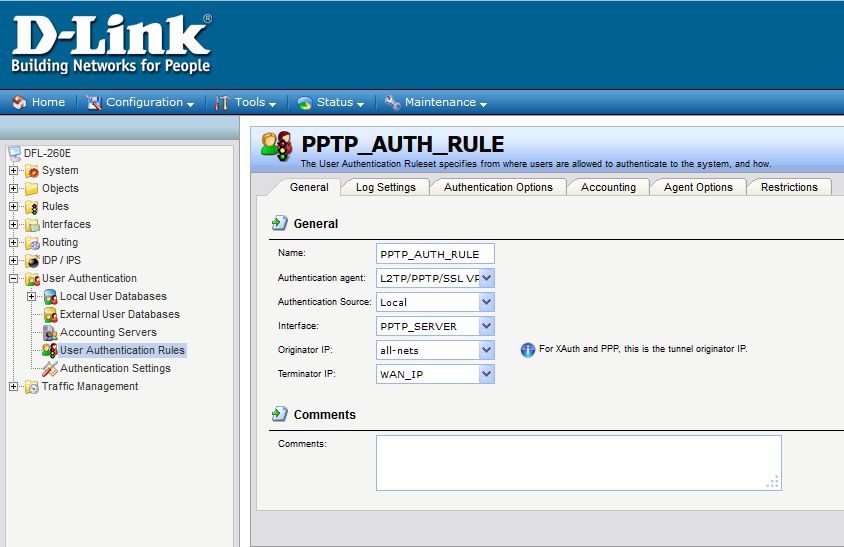Screen dimensions: 844x547
Task: Select User Authentication Rules in the tree
Action: (x=122, y=350)
